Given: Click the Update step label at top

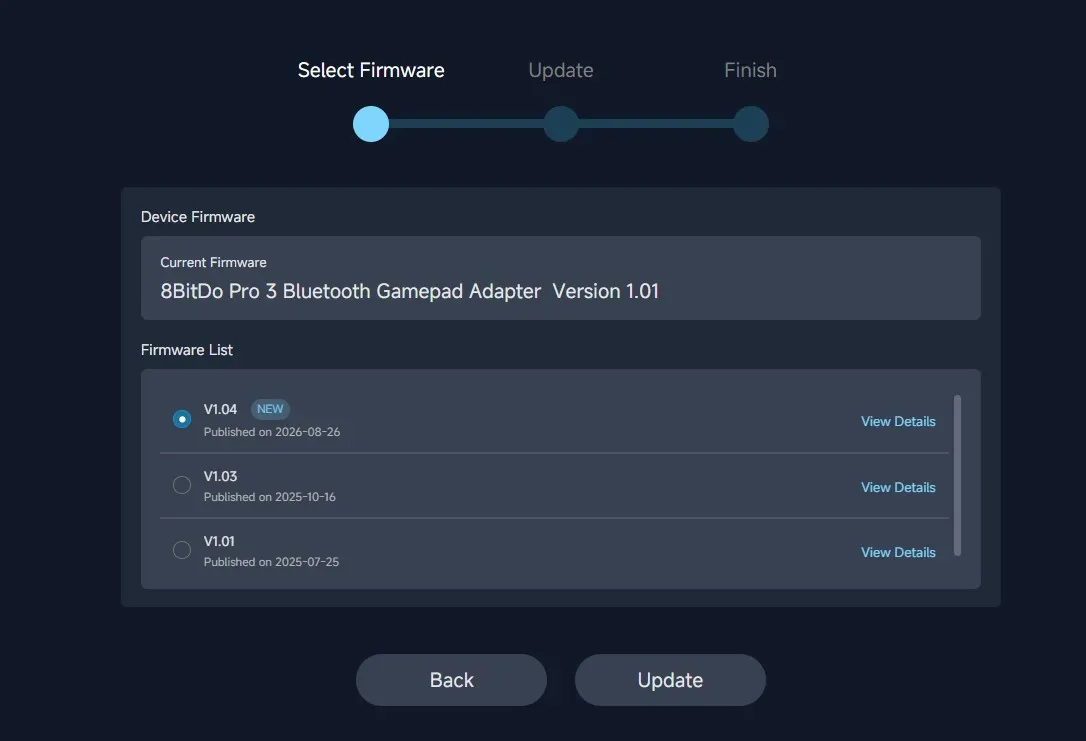Looking at the screenshot, I should point(560,70).
